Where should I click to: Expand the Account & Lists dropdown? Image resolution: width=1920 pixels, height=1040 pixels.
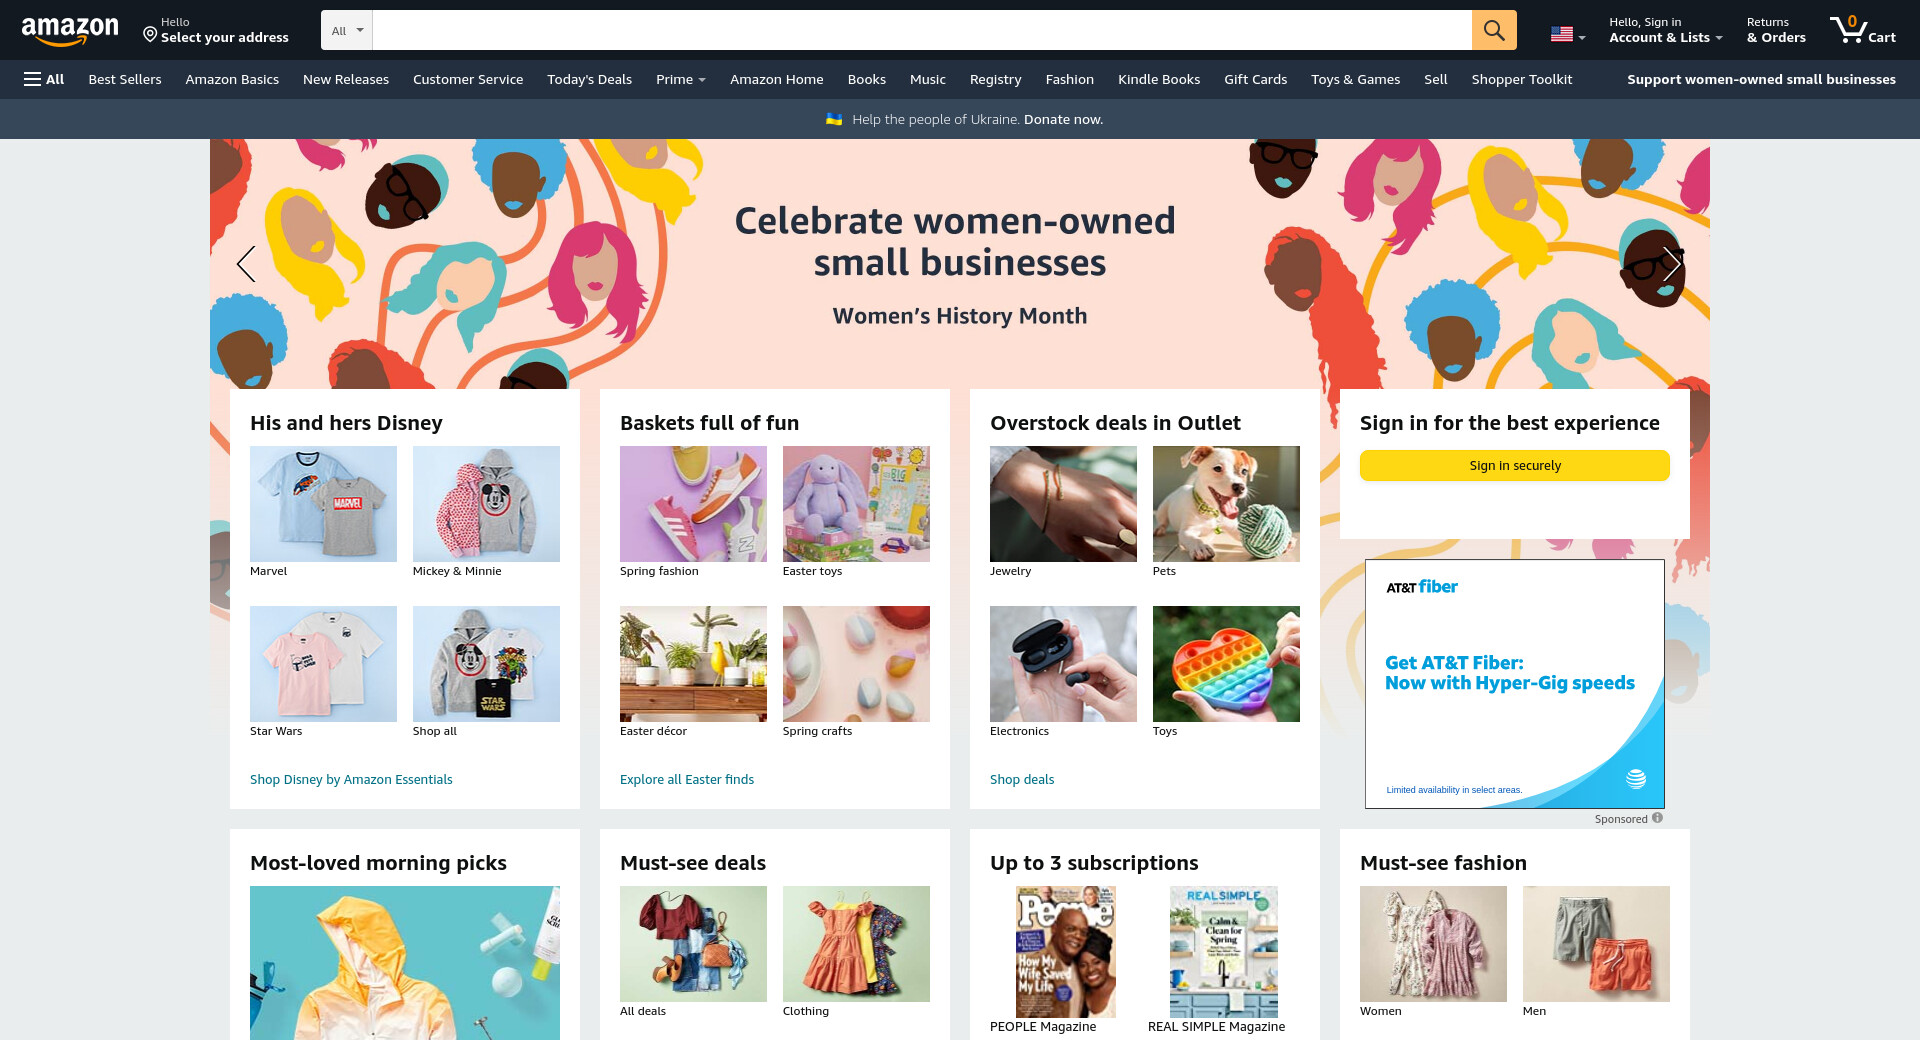(x=1665, y=30)
